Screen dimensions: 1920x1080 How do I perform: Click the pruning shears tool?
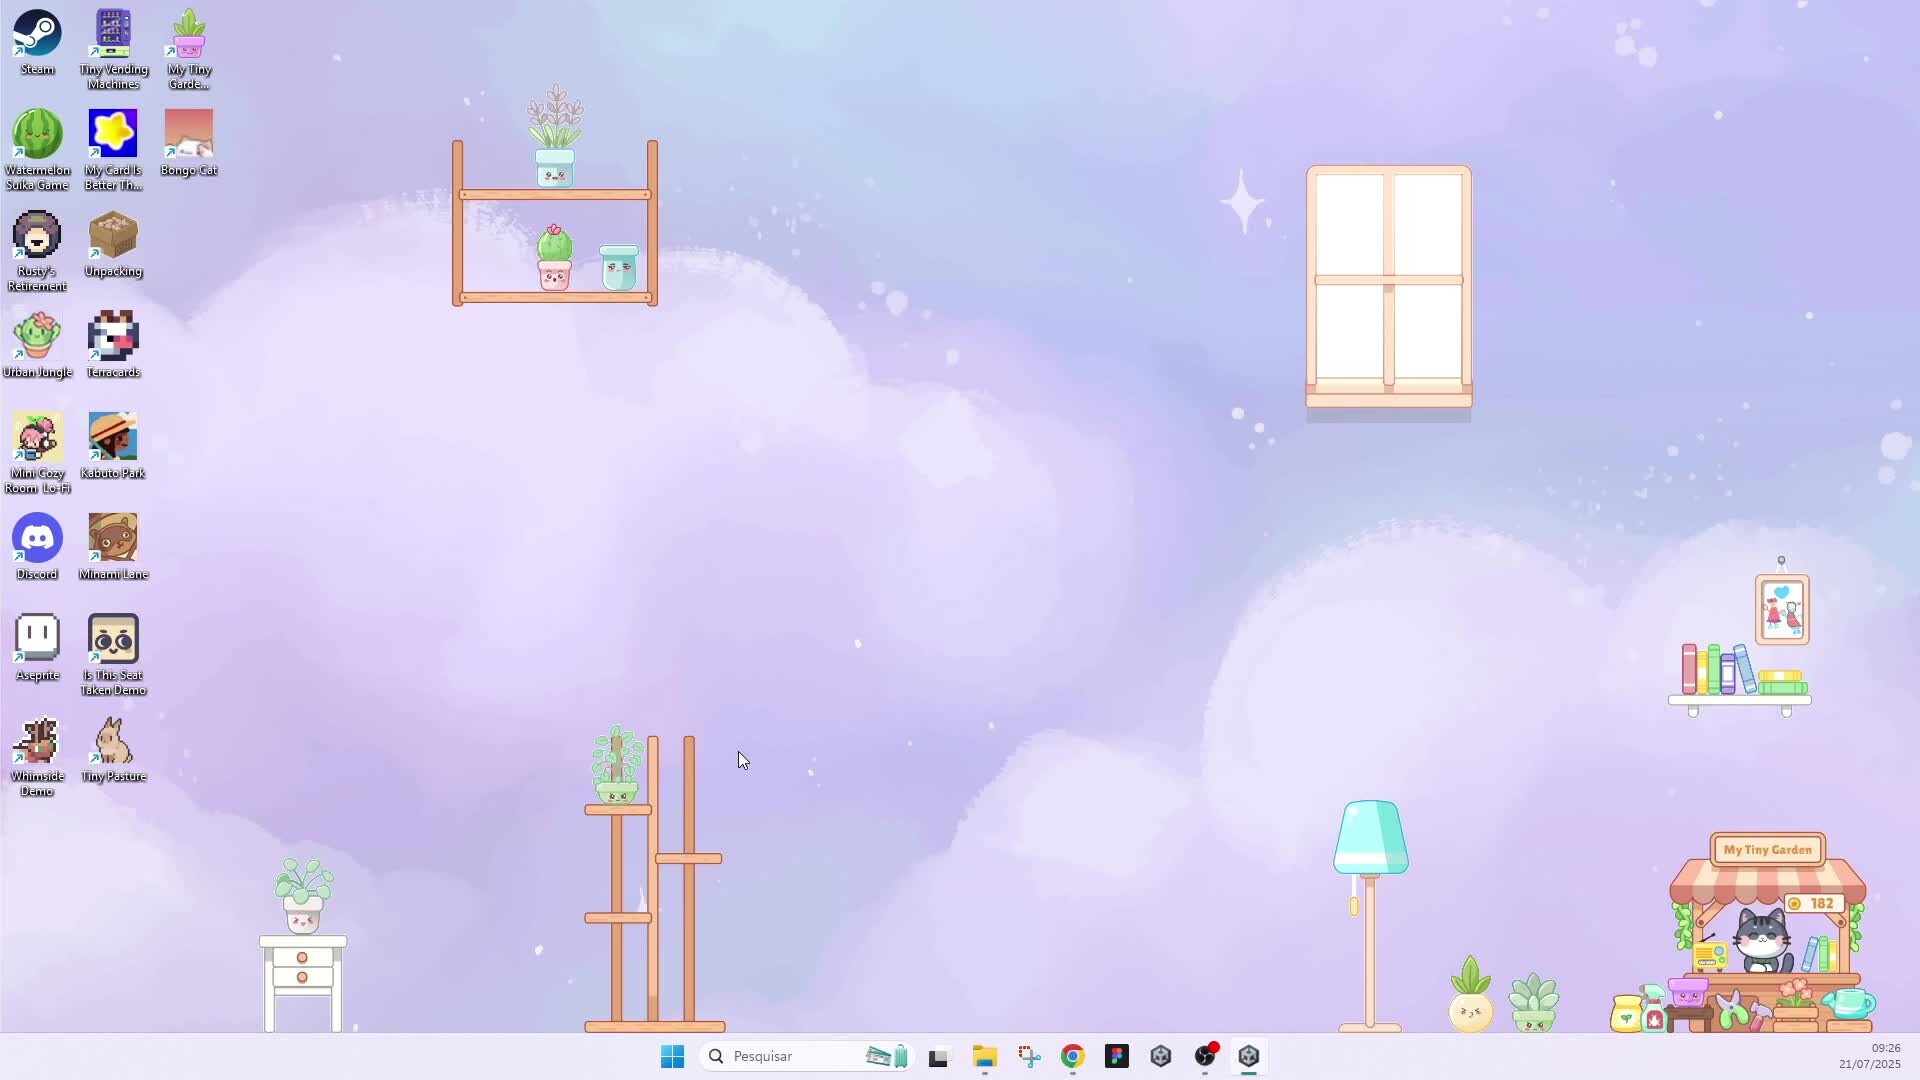(1731, 1010)
